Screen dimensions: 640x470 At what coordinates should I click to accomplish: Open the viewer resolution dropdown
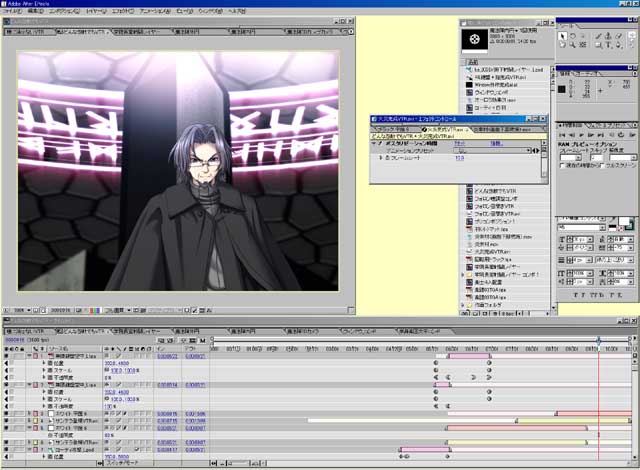pos(118,310)
